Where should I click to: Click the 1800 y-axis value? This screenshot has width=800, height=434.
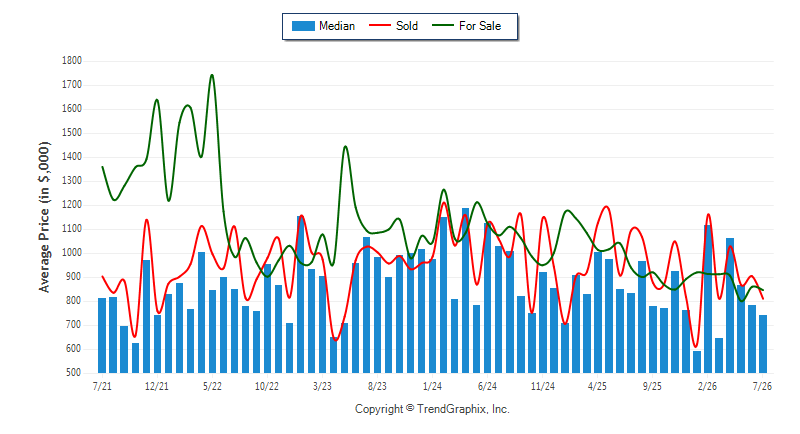click(72, 61)
